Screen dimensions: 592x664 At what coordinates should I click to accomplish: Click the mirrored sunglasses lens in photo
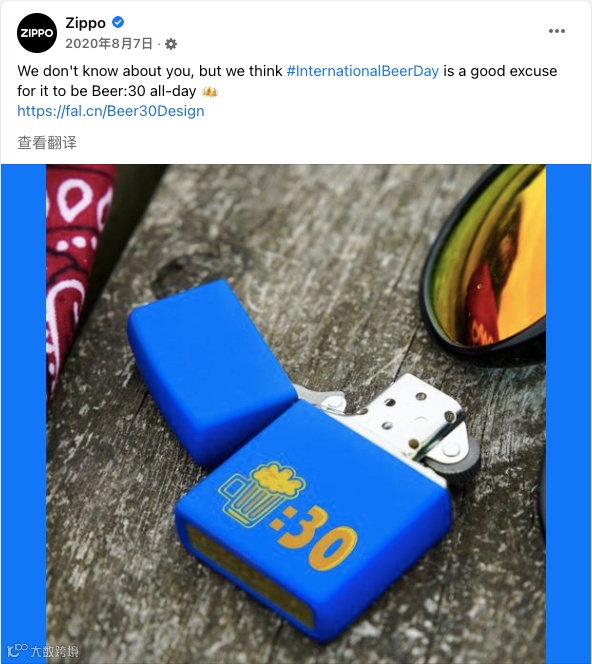pyautogui.click(x=487, y=258)
